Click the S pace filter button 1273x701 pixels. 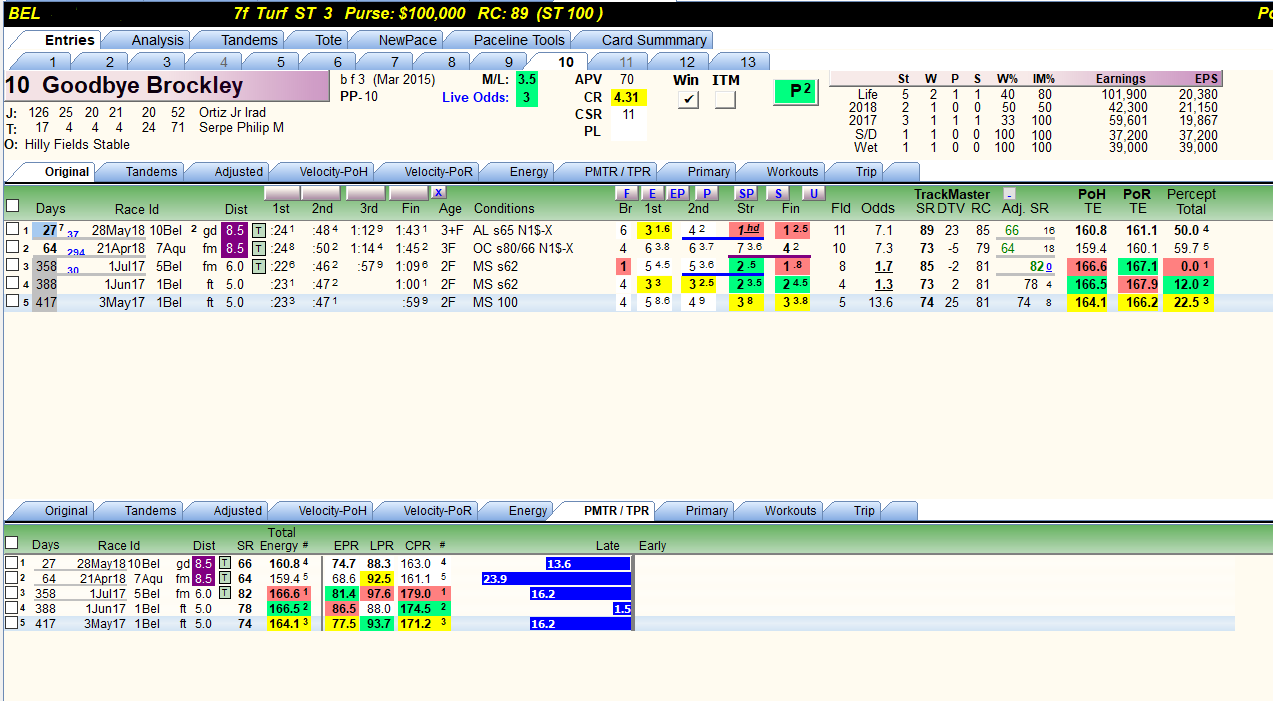tap(779, 193)
